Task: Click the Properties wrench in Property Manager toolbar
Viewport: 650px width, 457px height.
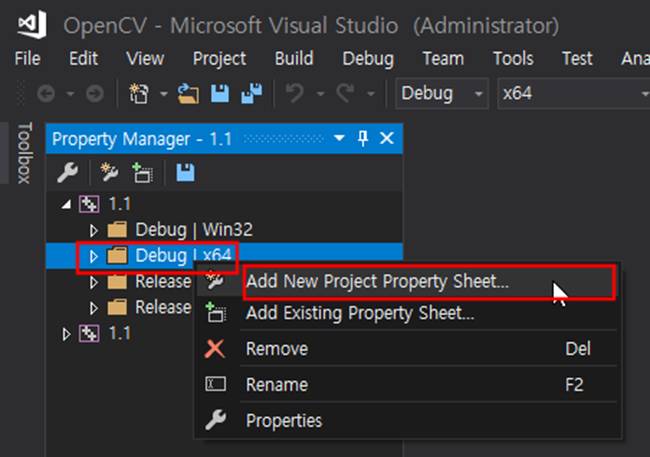Action: (x=67, y=172)
